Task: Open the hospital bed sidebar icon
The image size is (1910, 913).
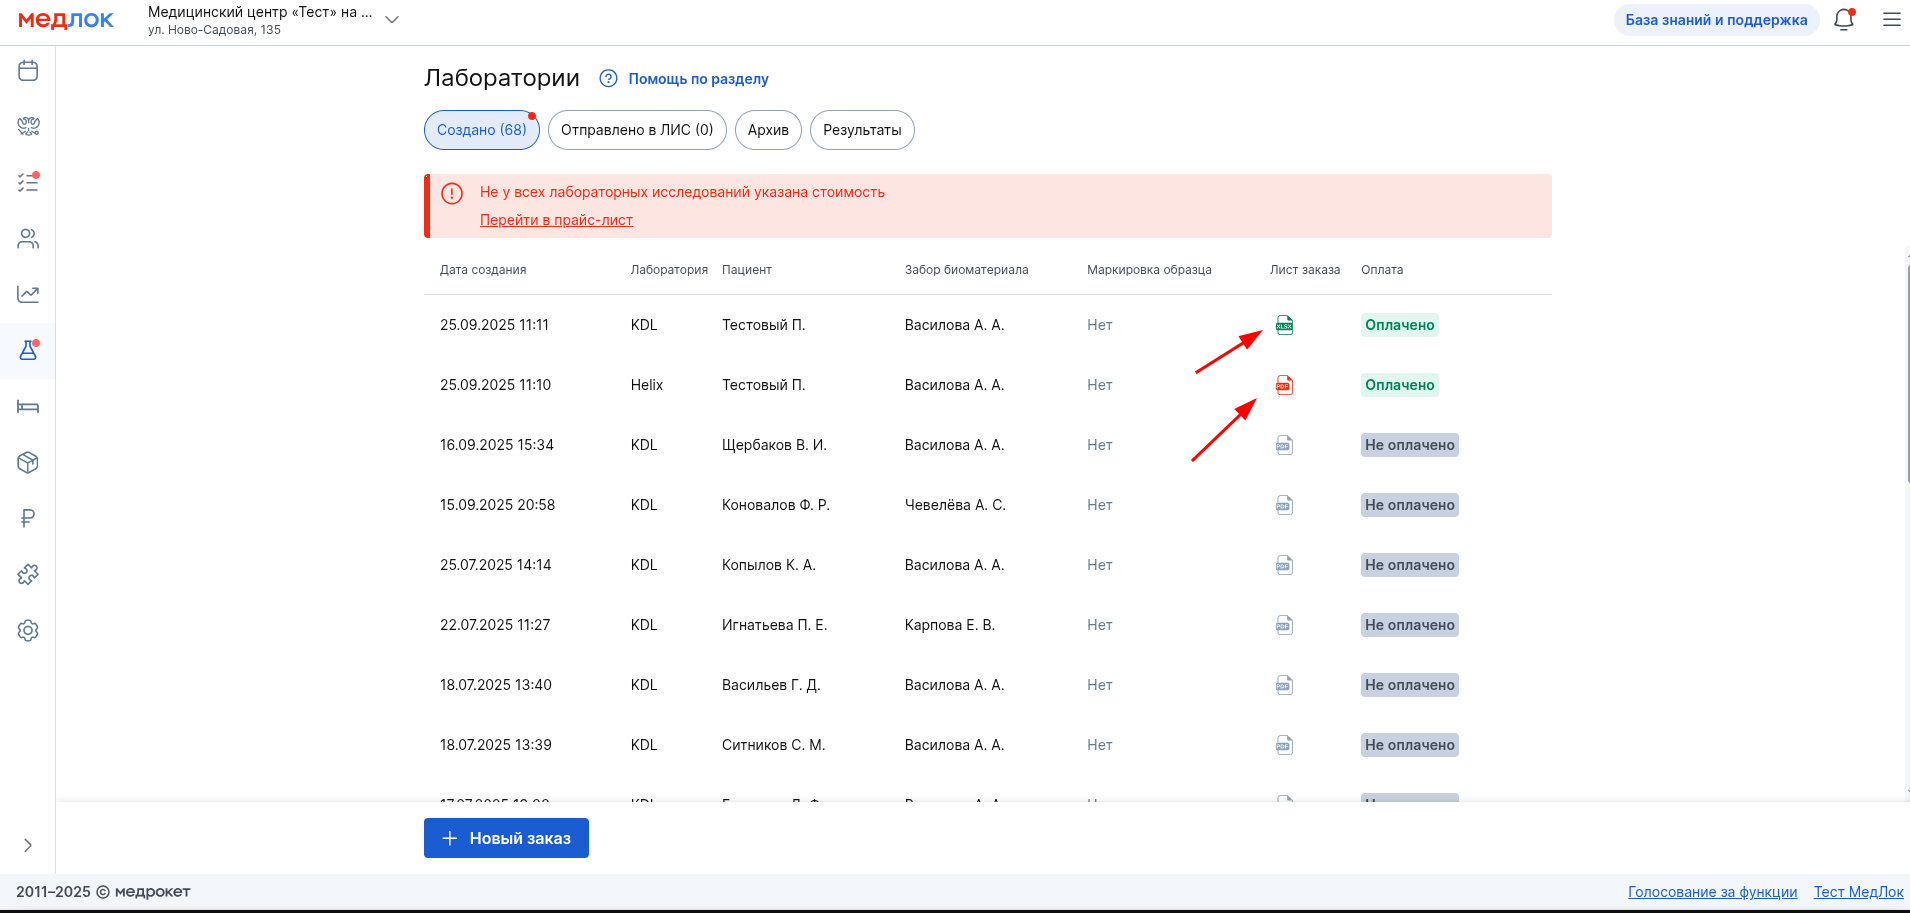Action: pyautogui.click(x=28, y=407)
